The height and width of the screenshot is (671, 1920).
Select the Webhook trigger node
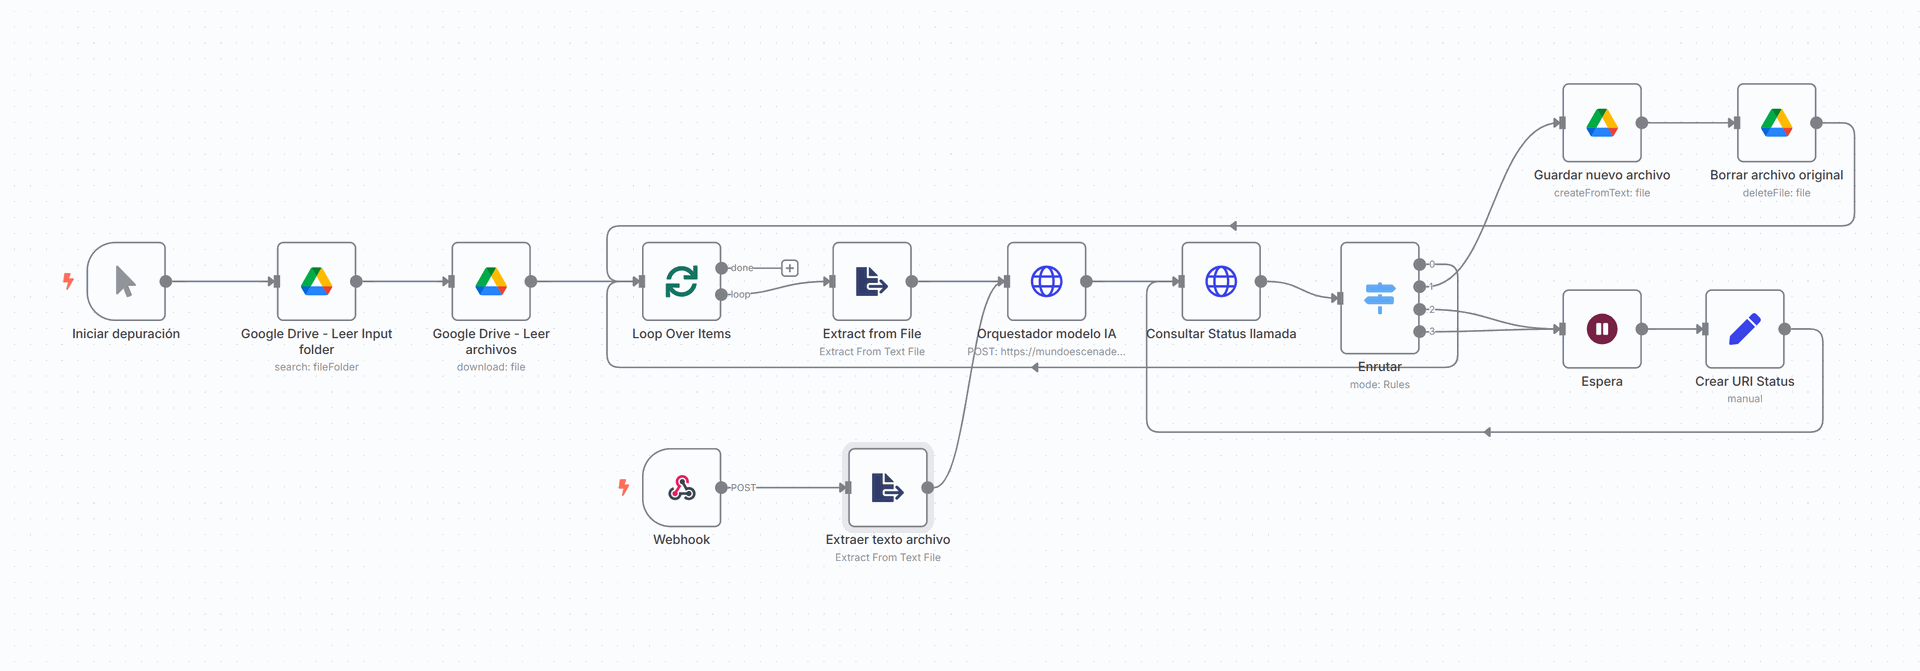pyautogui.click(x=681, y=488)
